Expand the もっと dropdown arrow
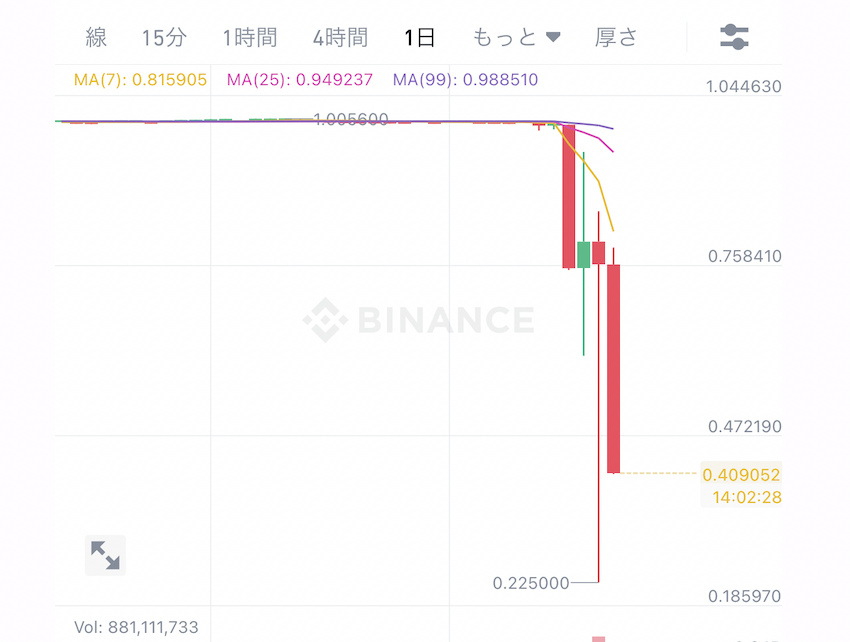The height and width of the screenshot is (642, 850). tap(553, 37)
